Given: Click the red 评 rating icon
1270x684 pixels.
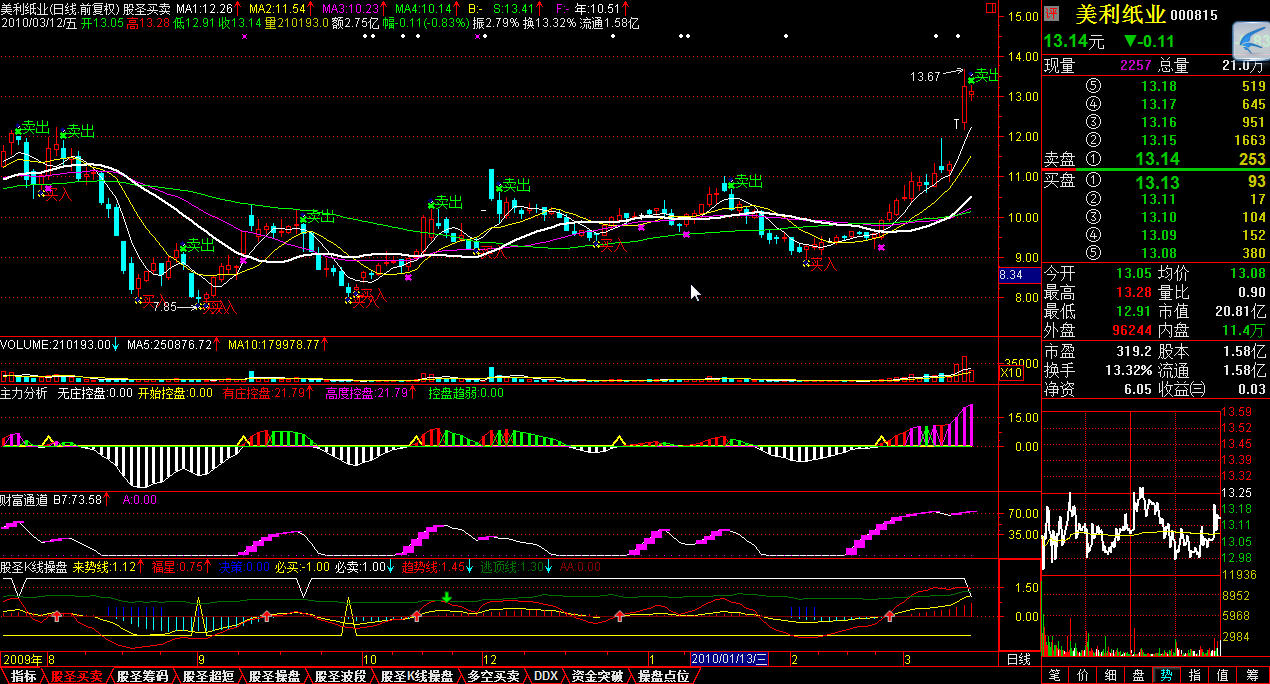Looking at the screenshot, I should pos(1051,13).
